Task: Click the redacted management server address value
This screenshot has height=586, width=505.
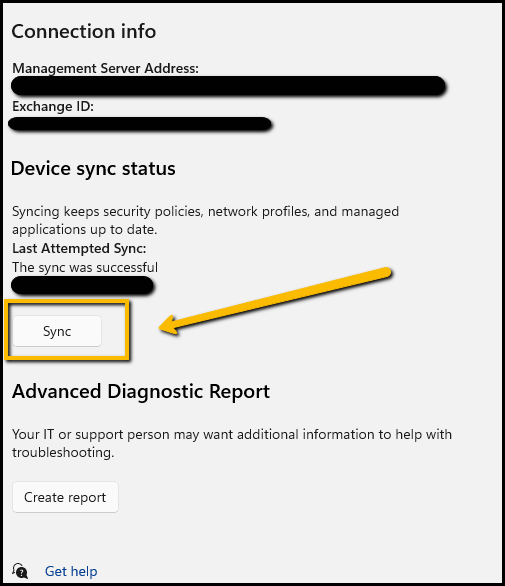Action: point(228,86)
